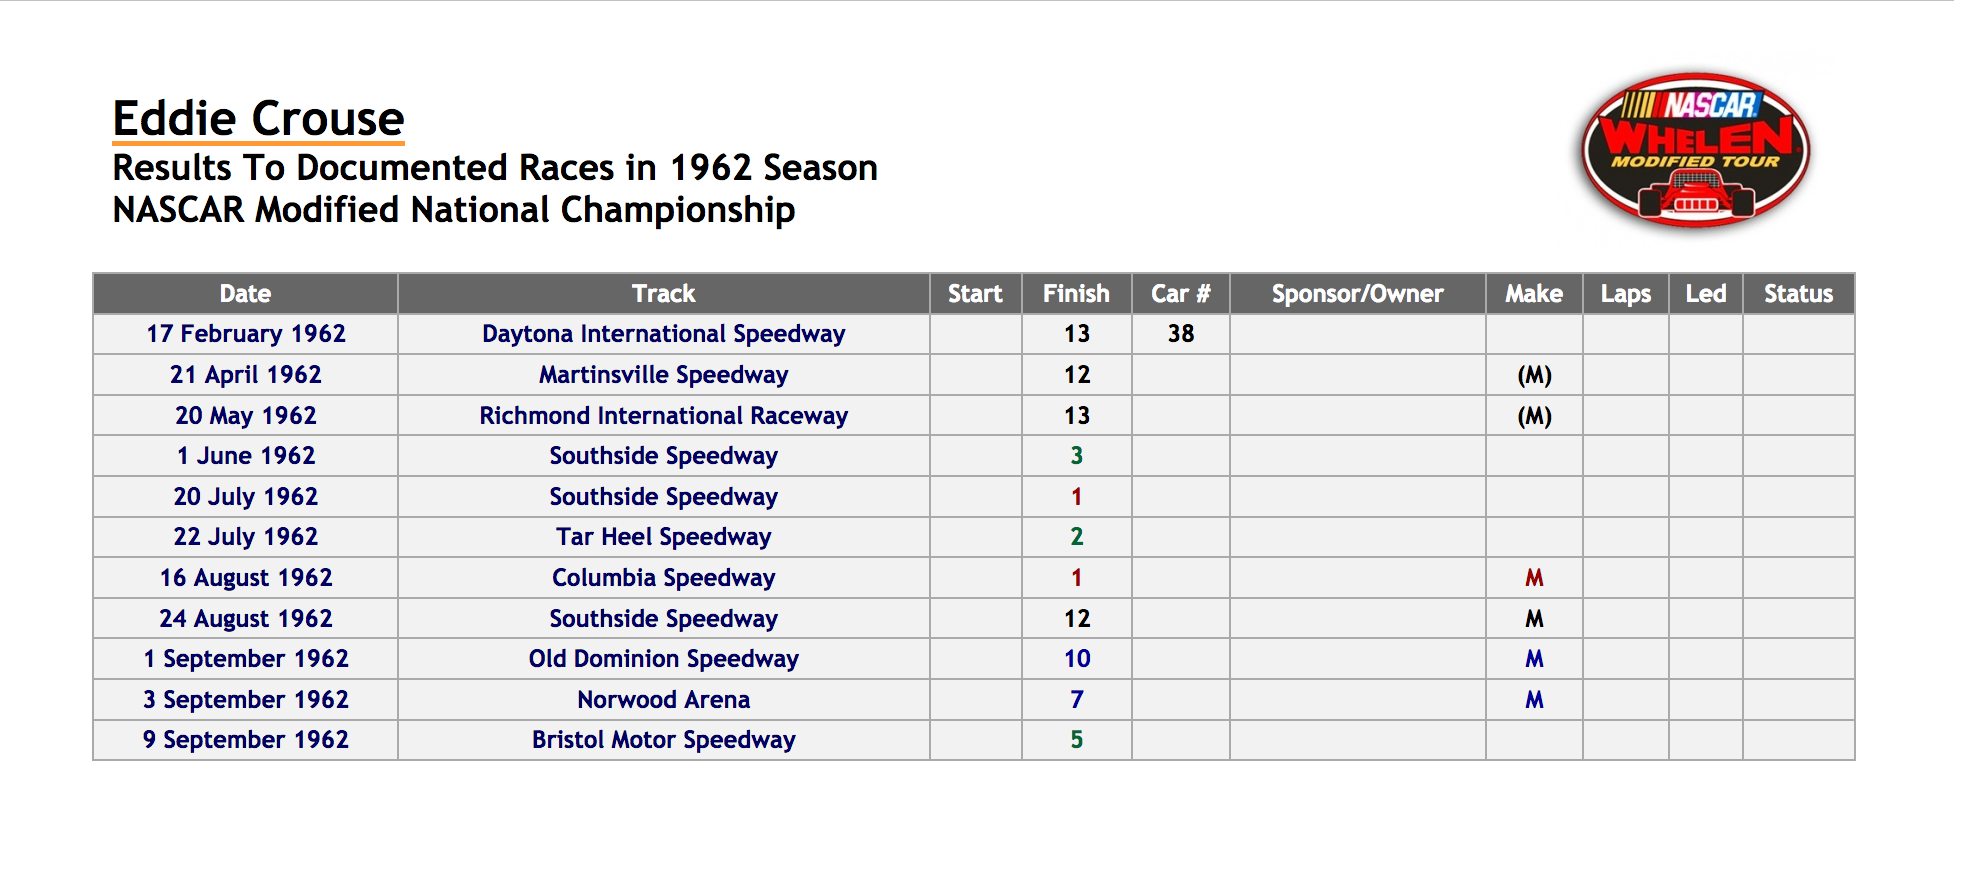Open the Old Dominion Speedway link

tap(664, 659)
